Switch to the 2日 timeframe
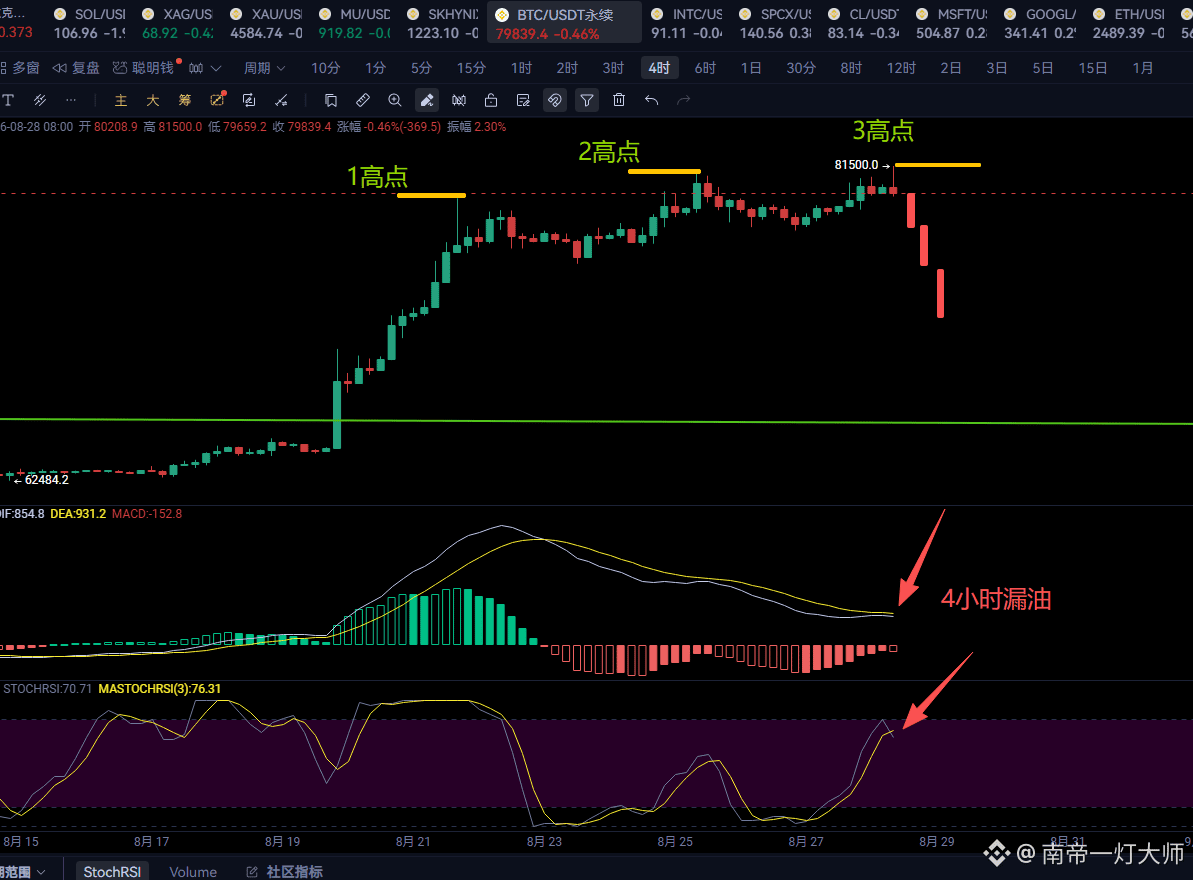The height and width of the screenshot is (880, 1193). tap(950, 68)
